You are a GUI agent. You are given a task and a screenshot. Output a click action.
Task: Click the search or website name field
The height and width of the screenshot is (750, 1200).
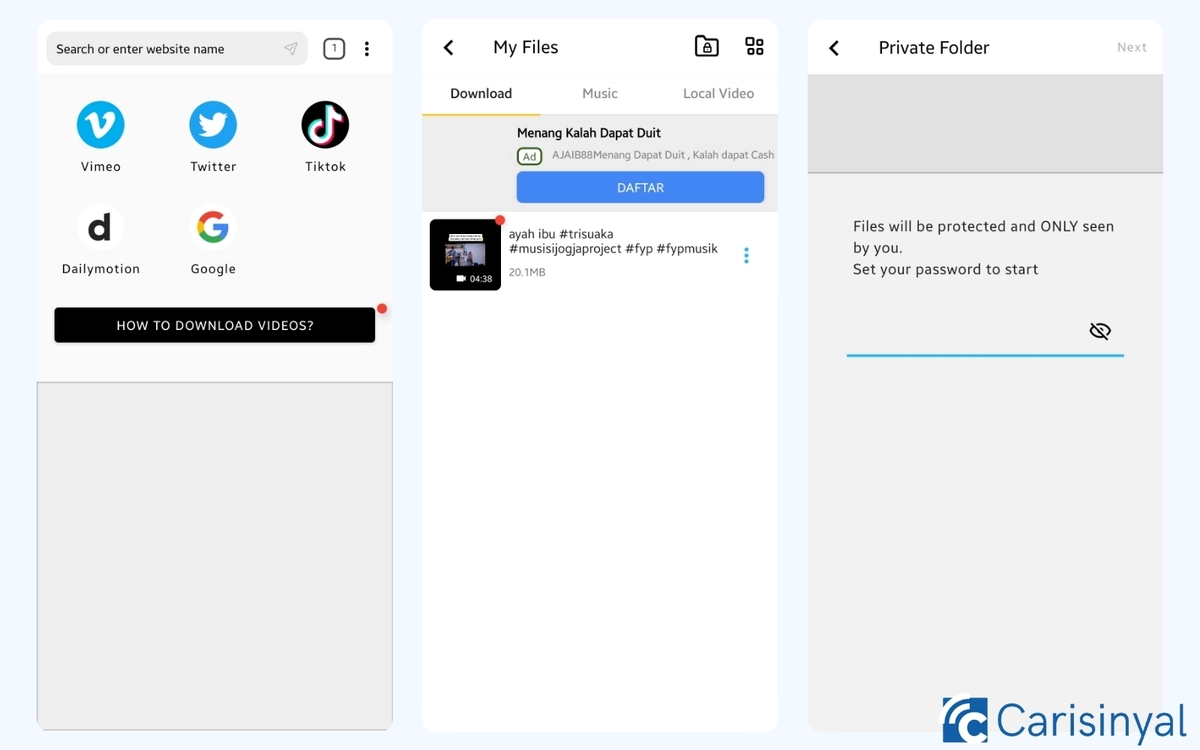[177, 49]
